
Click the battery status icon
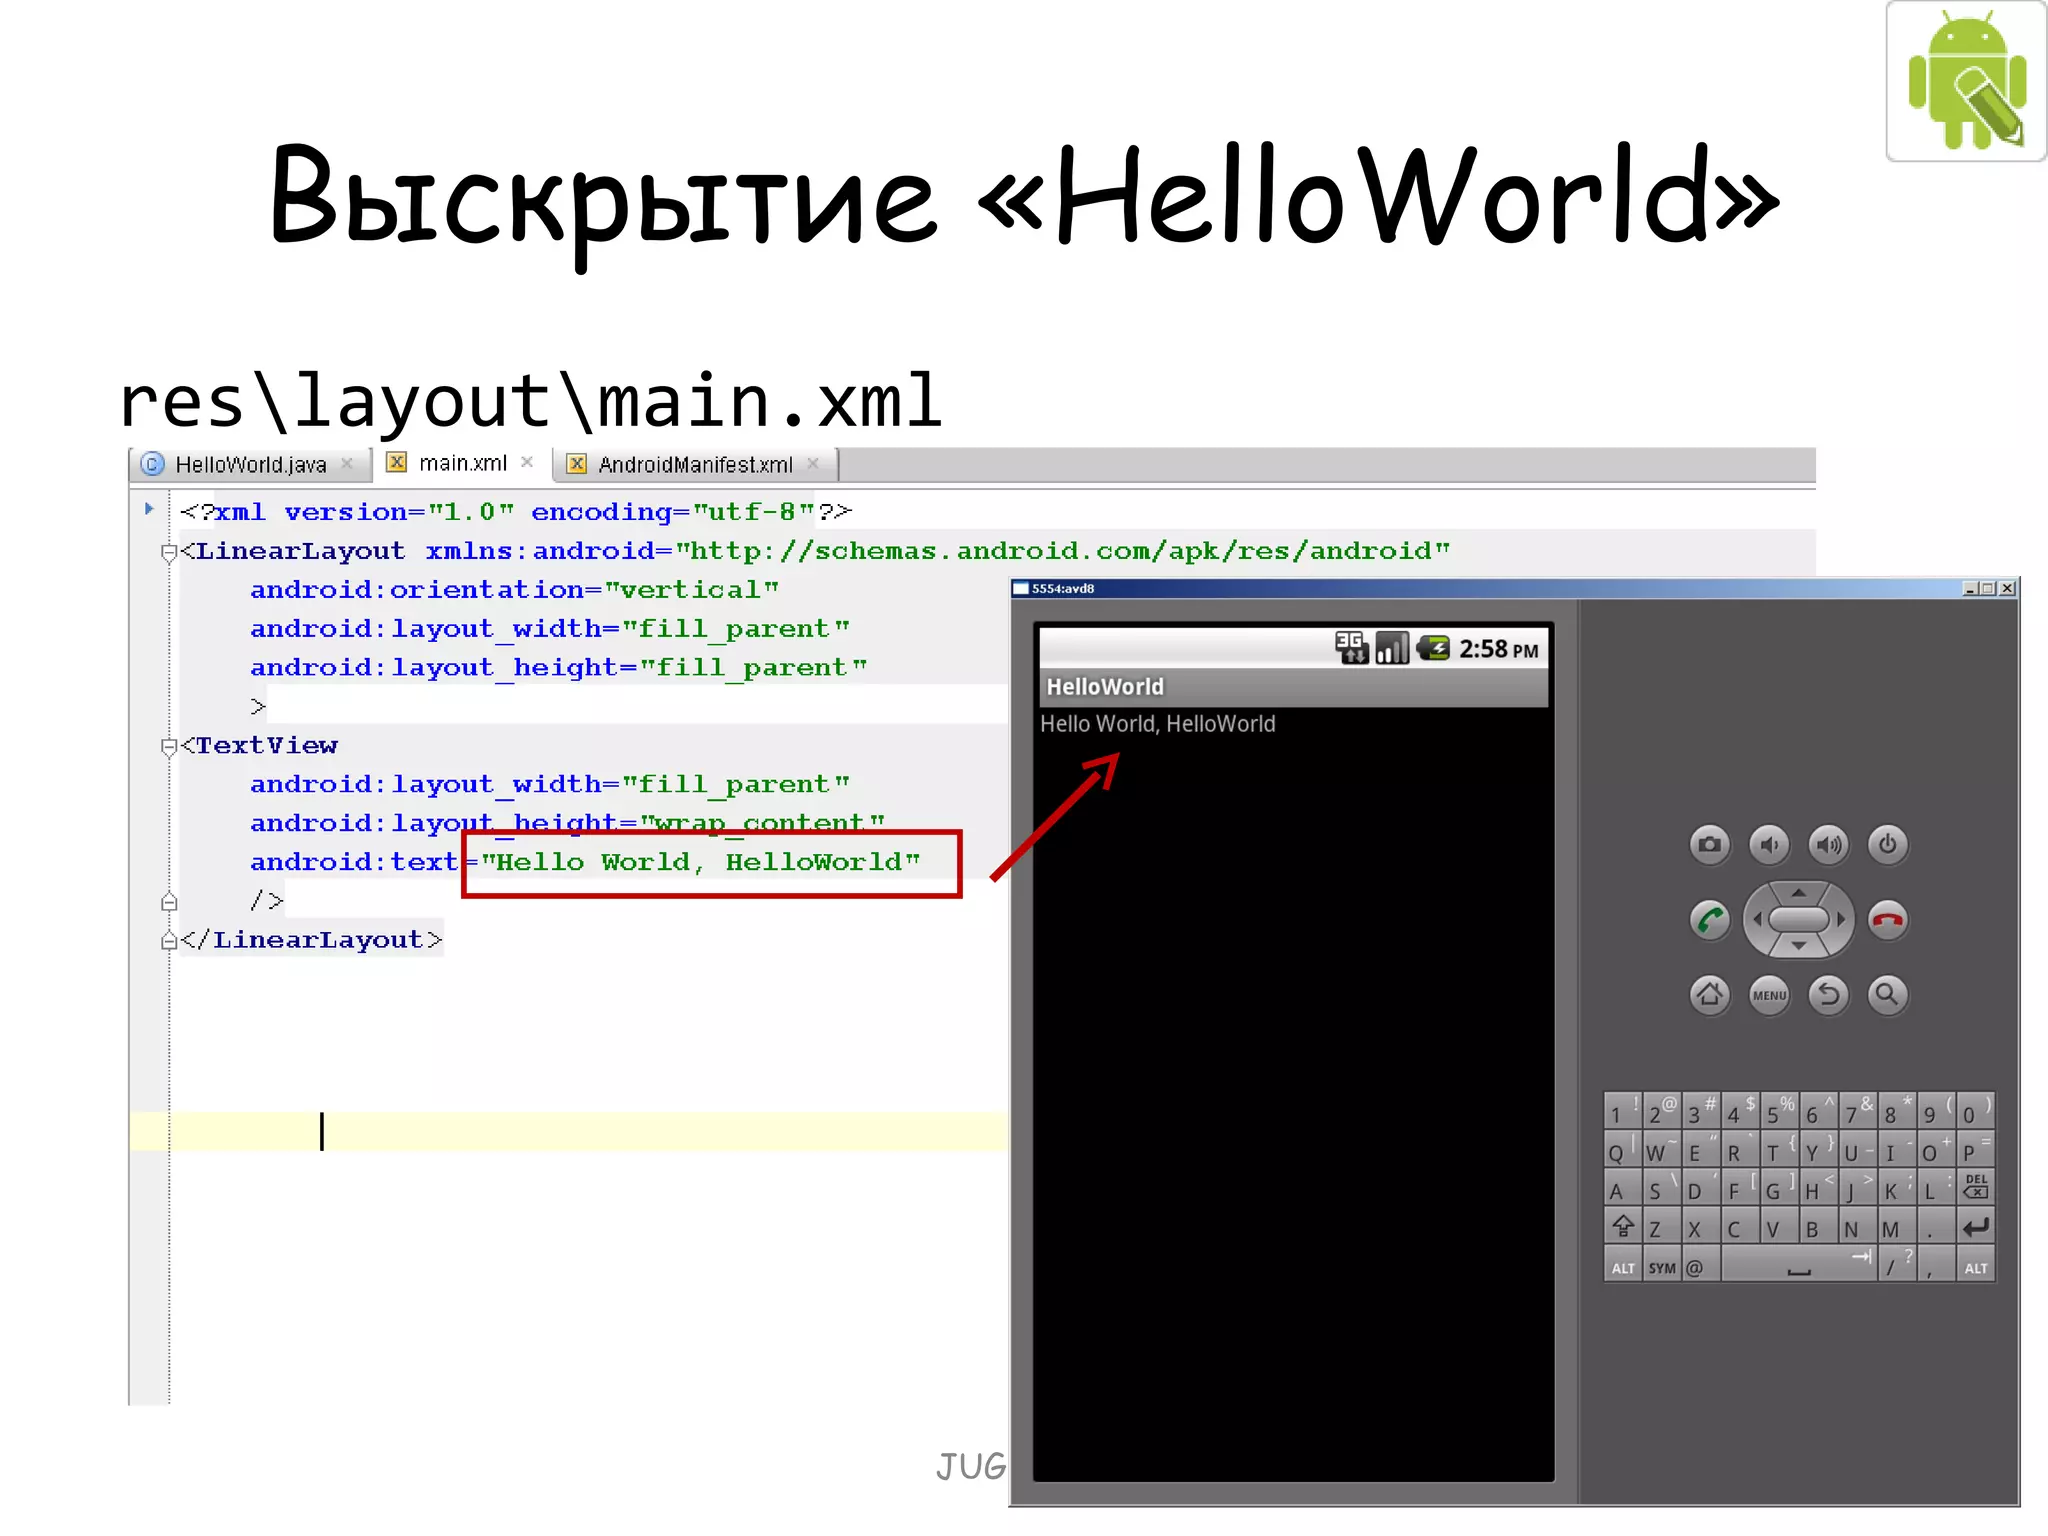click(1433, 648)
